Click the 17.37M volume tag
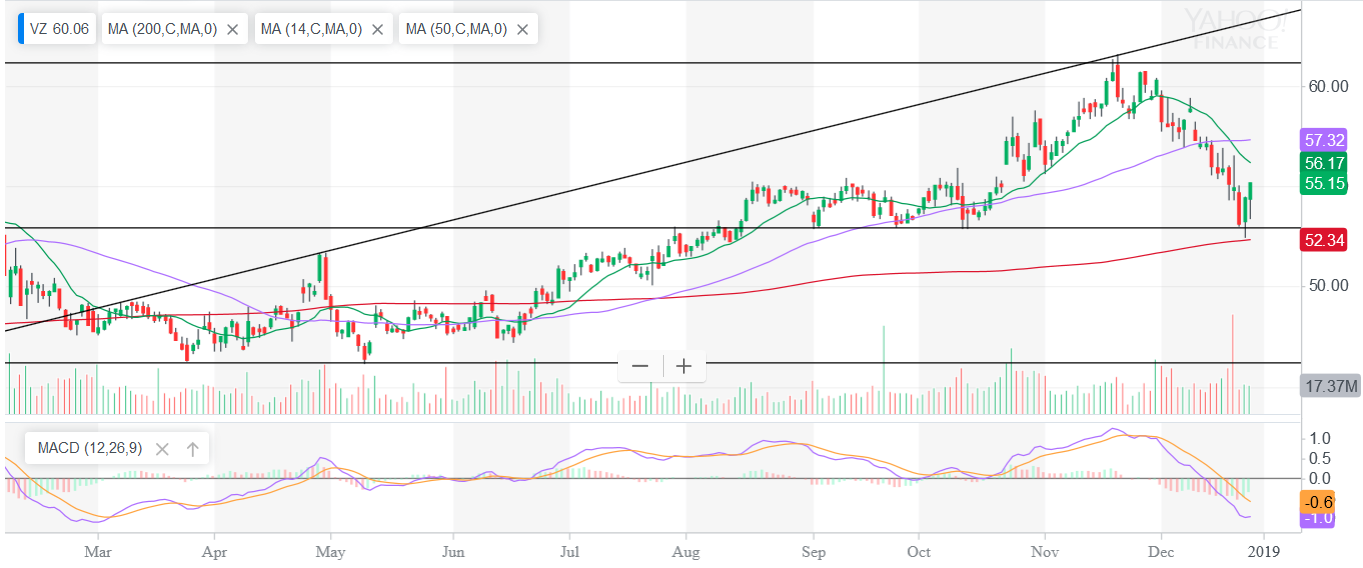The width and height of the screenshot is (1363, 568). click(1330, 387)
